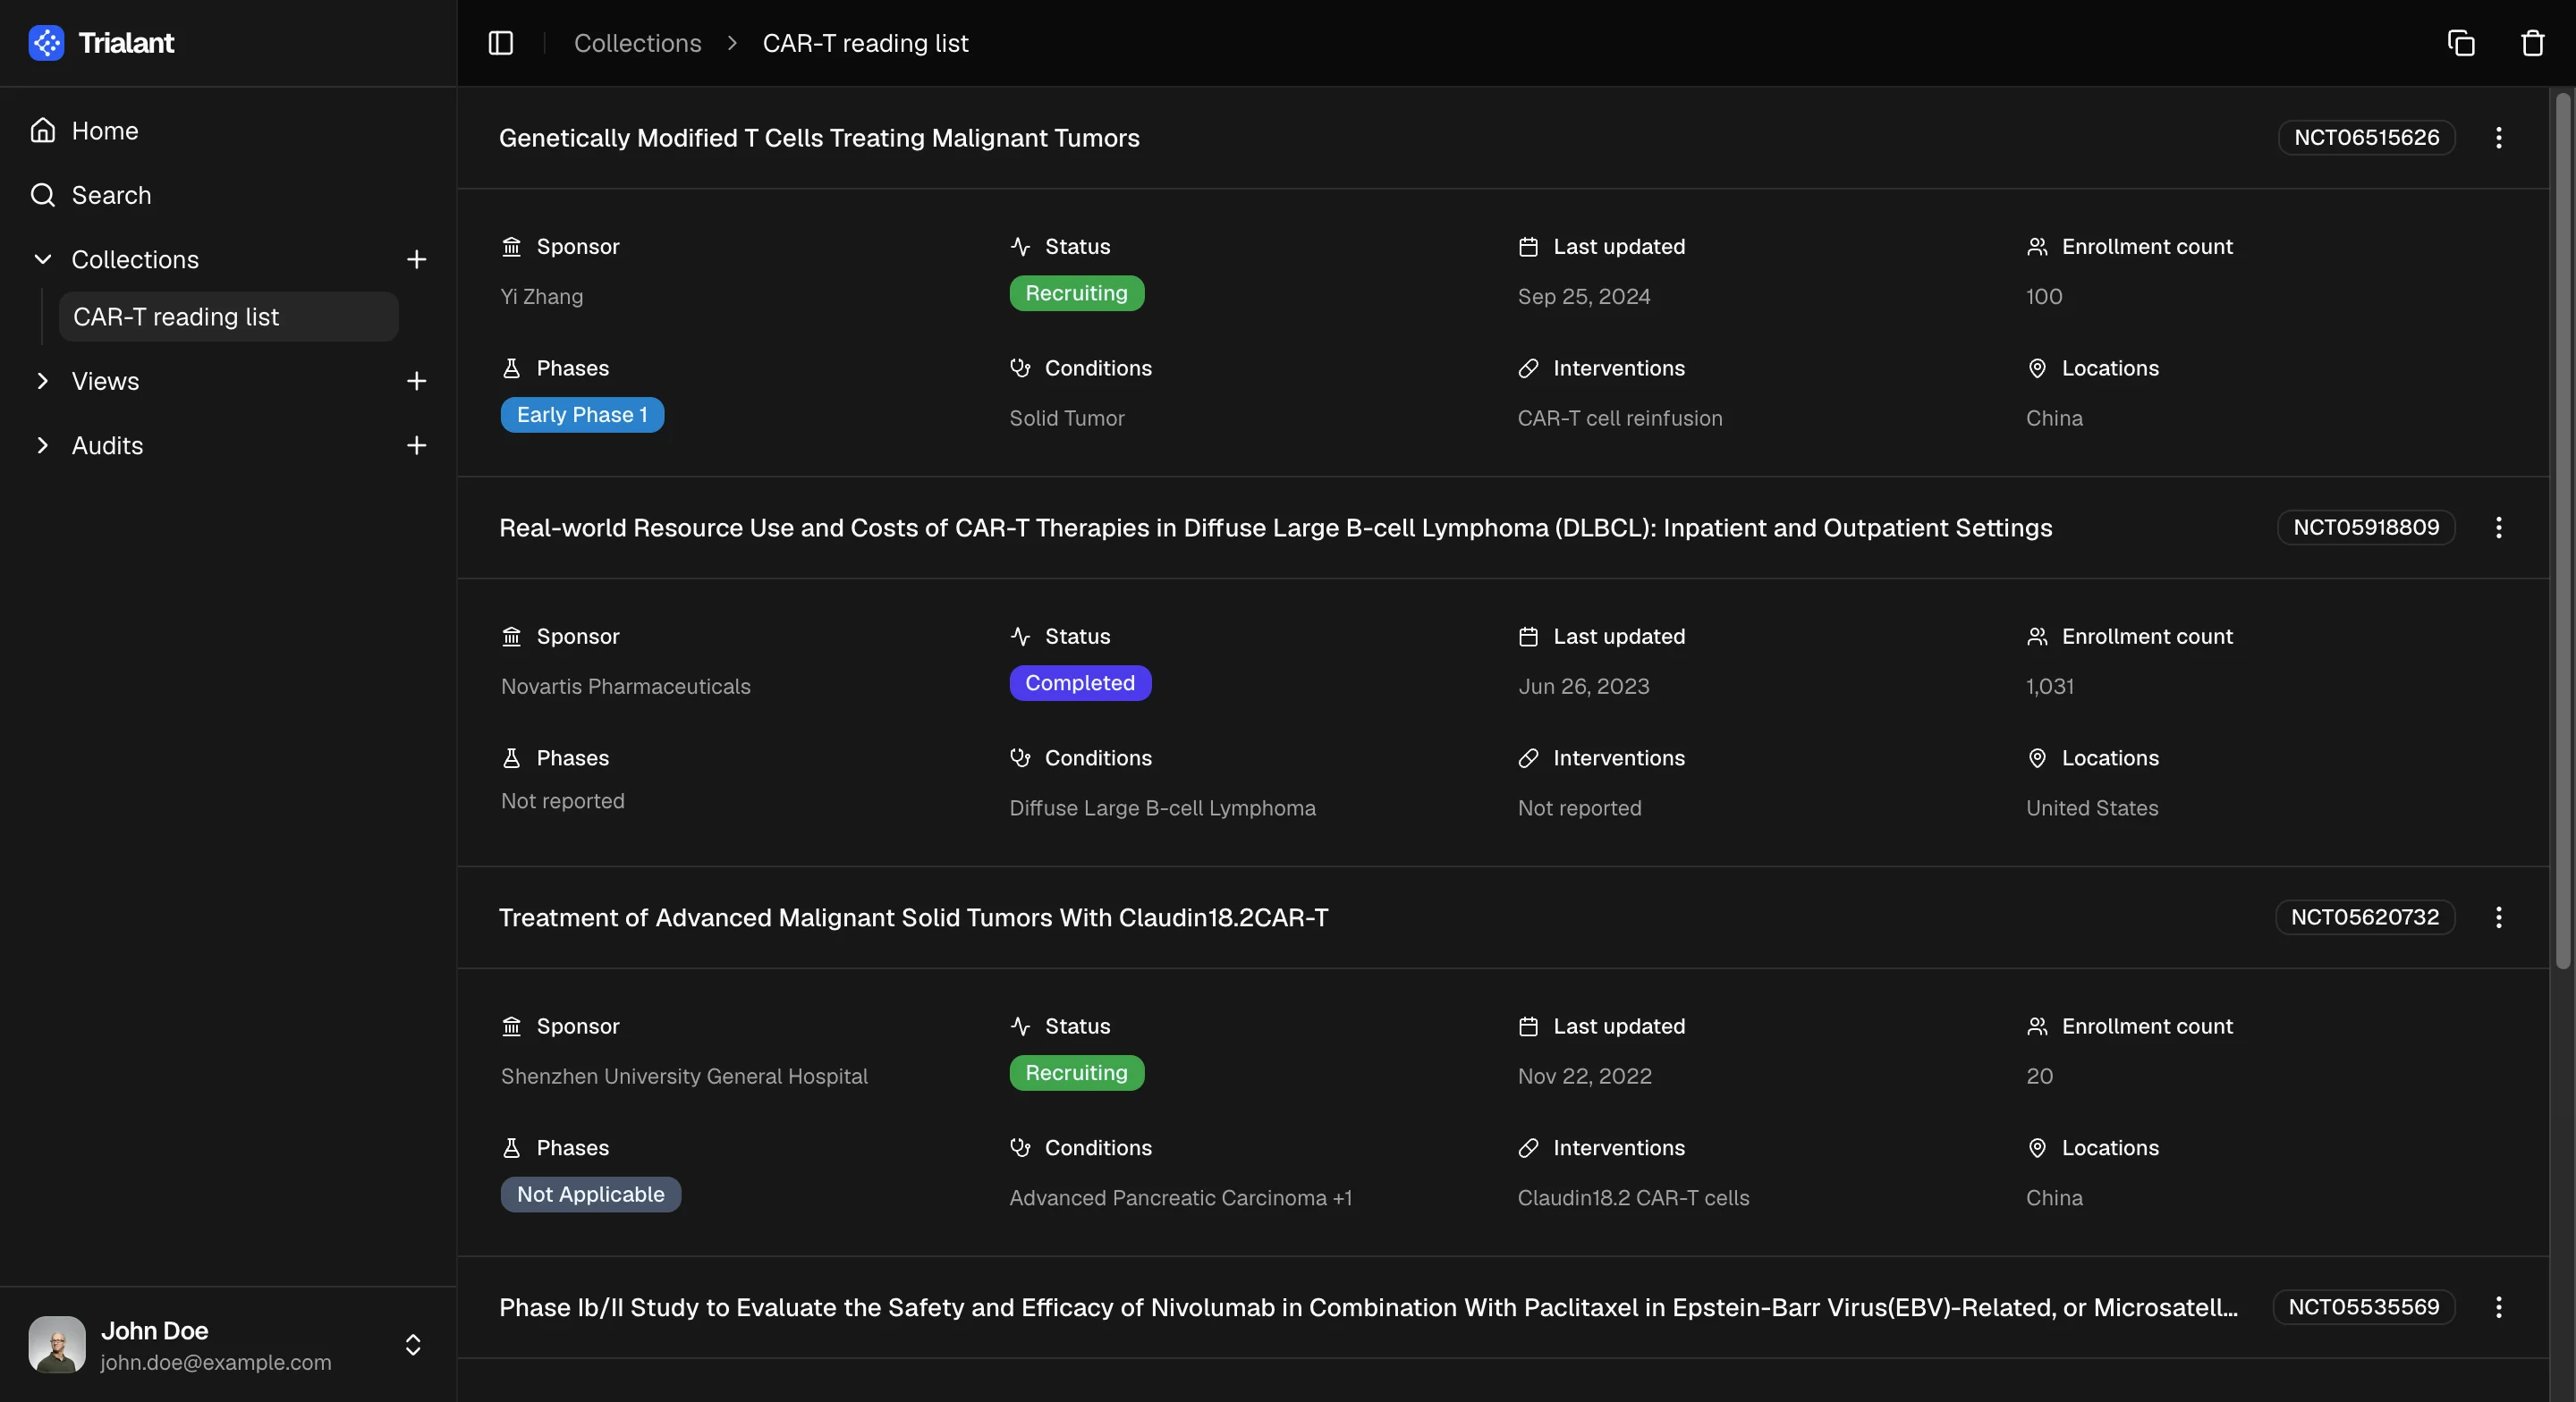2576x1402 pixels.
Task: Open the John Doe account switcher chevrons
Action: 412,1345
